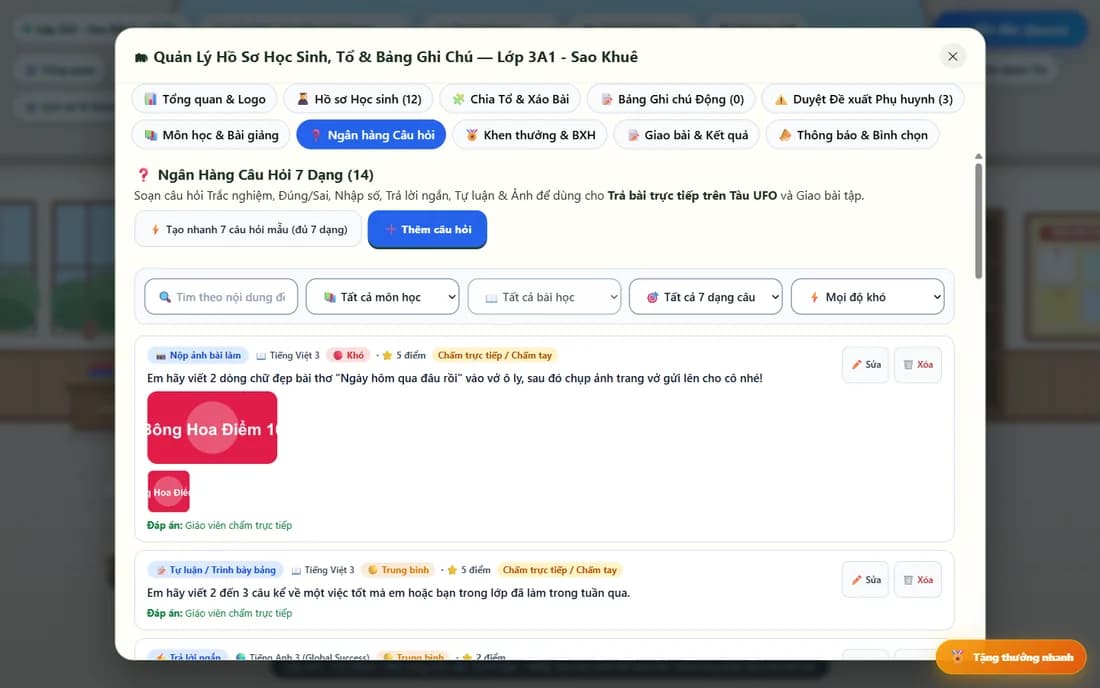Click the Tặng thưởng nhanh button

coord(1011,657)
